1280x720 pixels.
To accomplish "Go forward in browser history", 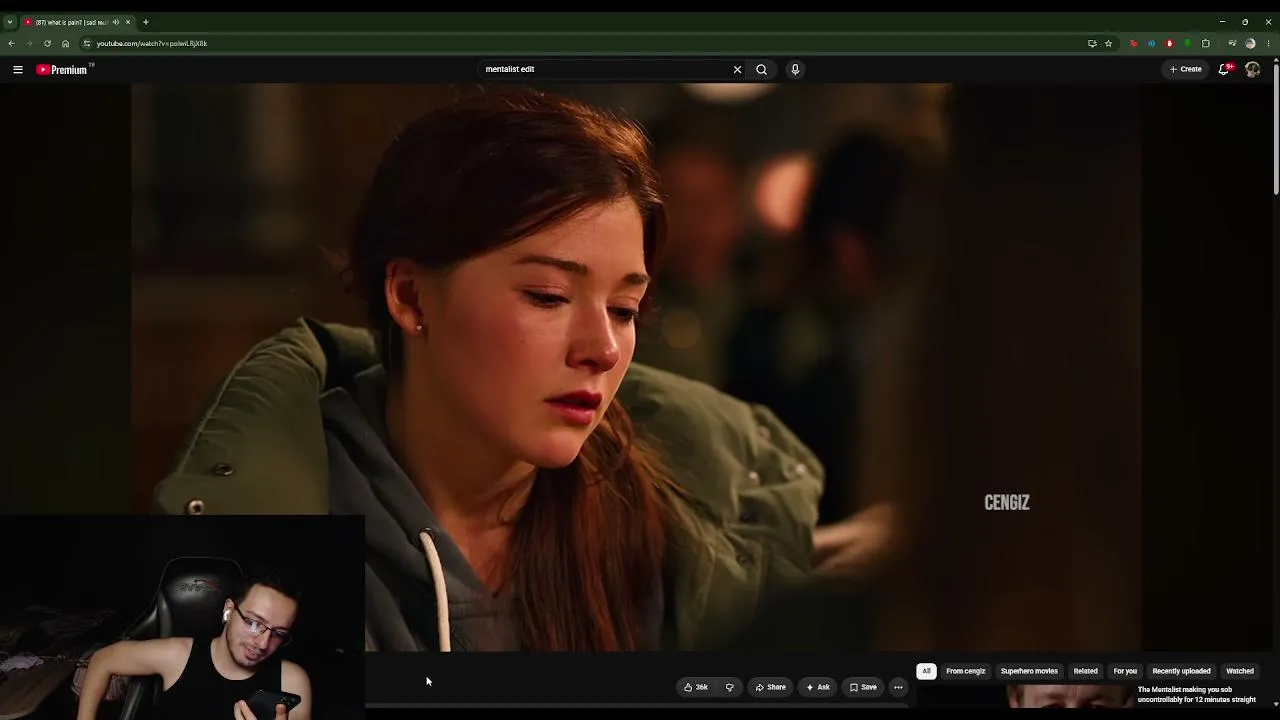I will coord(29,43).
